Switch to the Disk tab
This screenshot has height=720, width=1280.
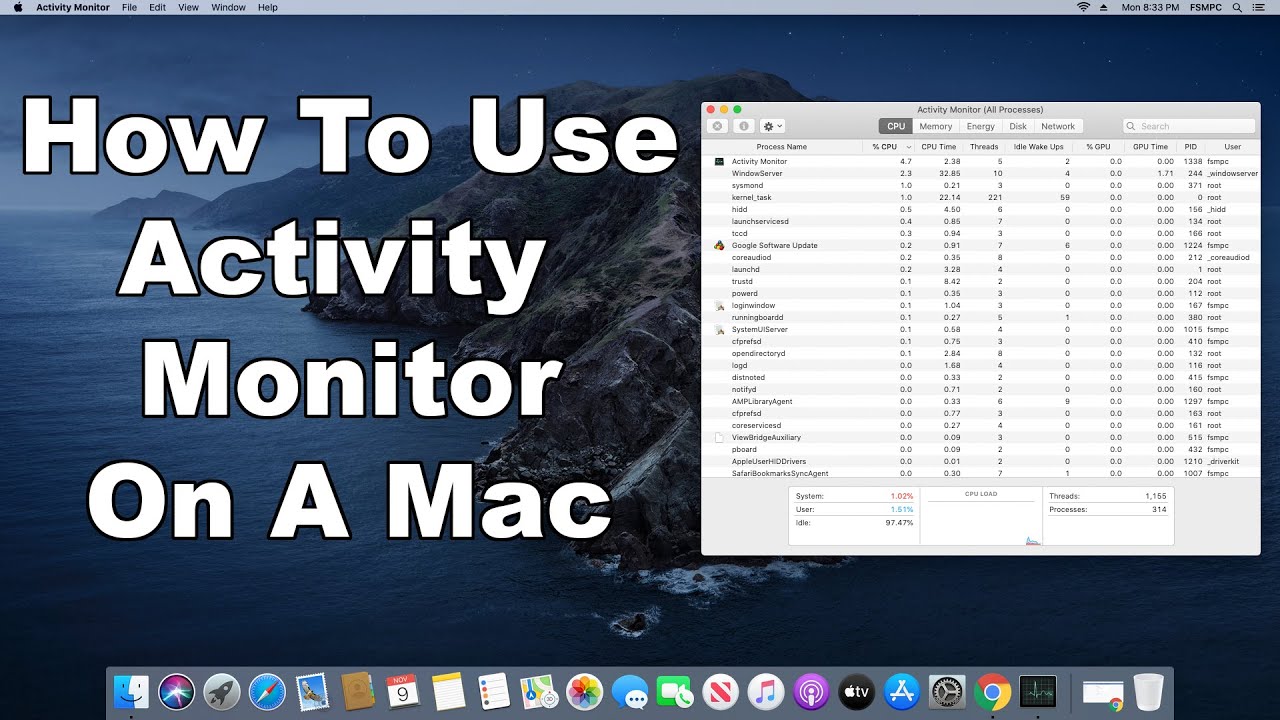(1018, 126)
